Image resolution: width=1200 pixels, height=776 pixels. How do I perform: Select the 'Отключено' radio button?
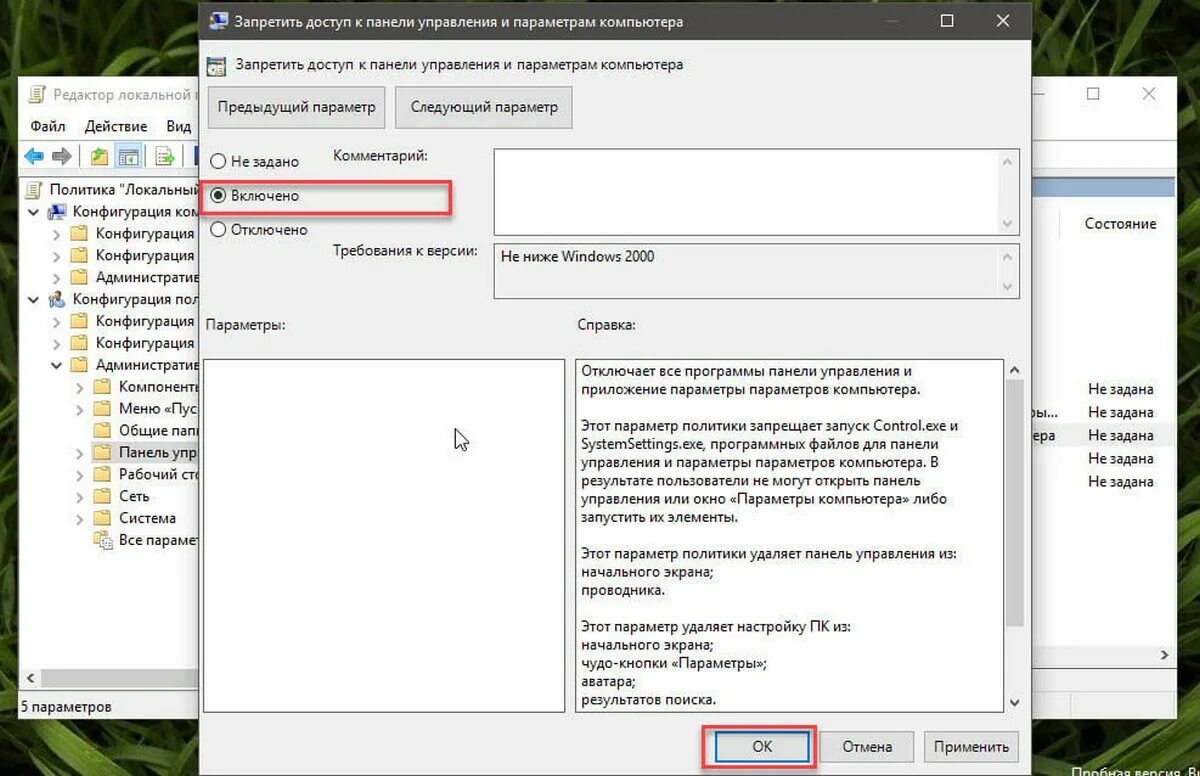pos(219,229)
